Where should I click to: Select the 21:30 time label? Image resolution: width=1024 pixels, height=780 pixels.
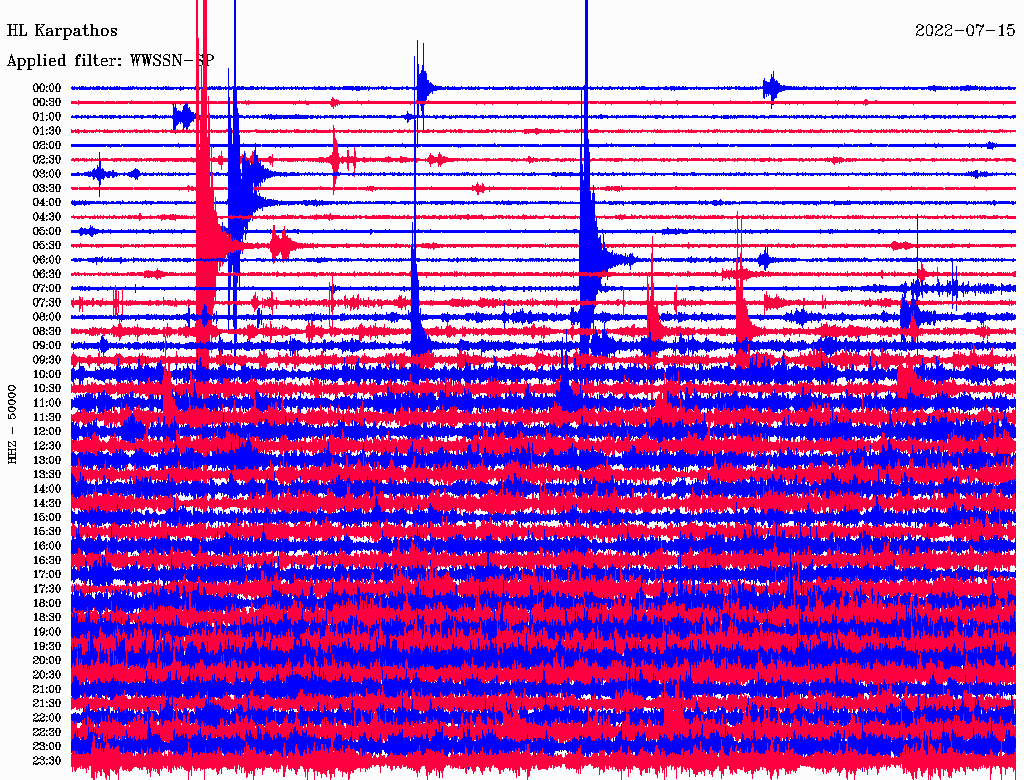coord(47,703)
